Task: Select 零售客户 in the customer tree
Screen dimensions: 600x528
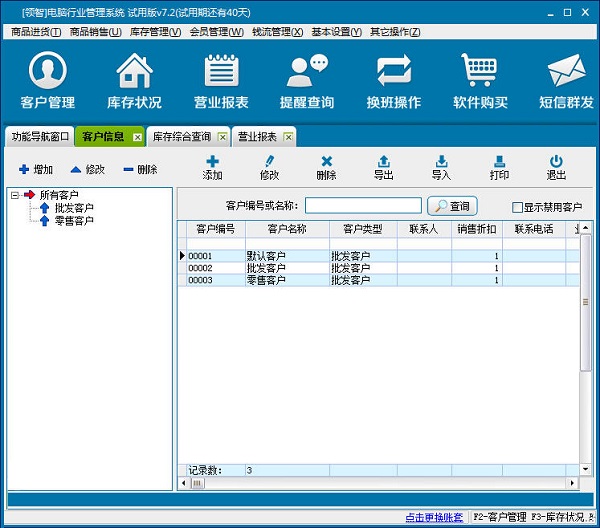Action: pyautogui.click(x=74, y=220)
